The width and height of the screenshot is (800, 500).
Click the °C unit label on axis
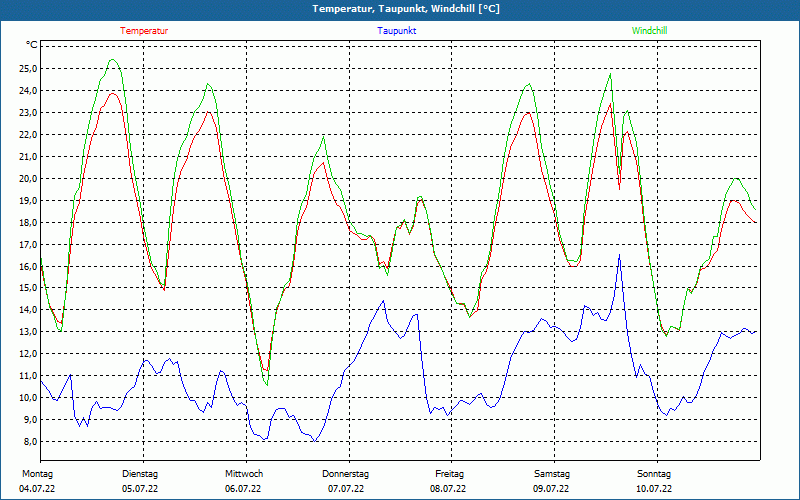point(31,45)
